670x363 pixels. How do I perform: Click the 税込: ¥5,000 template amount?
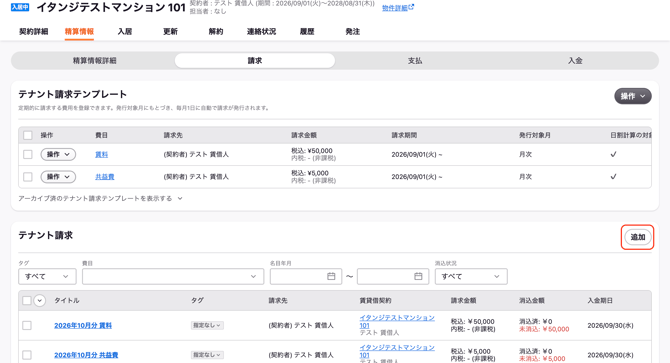click(310, 173)
